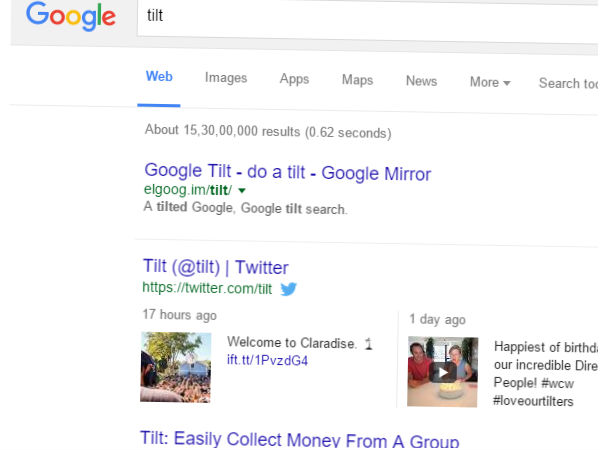This screenshot has width=600, height=450.
Task: Open the crowd photo tweet thumbnail
Action: pos(176,367)
